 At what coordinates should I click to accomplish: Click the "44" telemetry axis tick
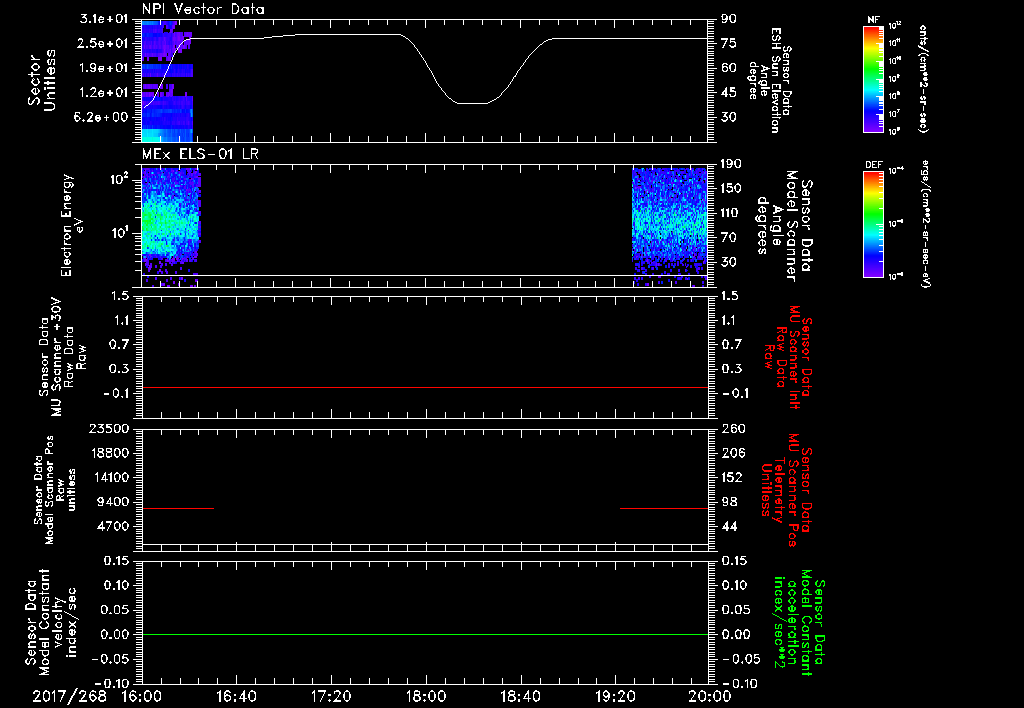click(729, 526)
